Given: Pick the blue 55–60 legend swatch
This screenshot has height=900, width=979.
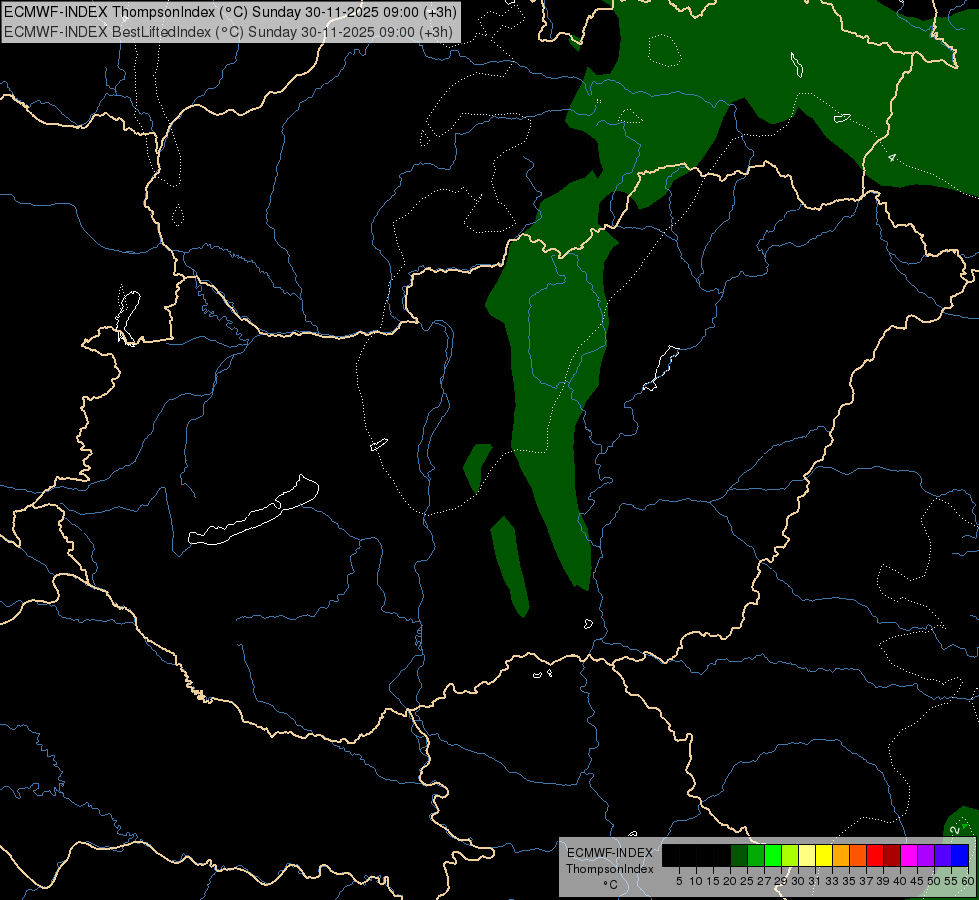Looking at the screenshot, I should (960, 855).
